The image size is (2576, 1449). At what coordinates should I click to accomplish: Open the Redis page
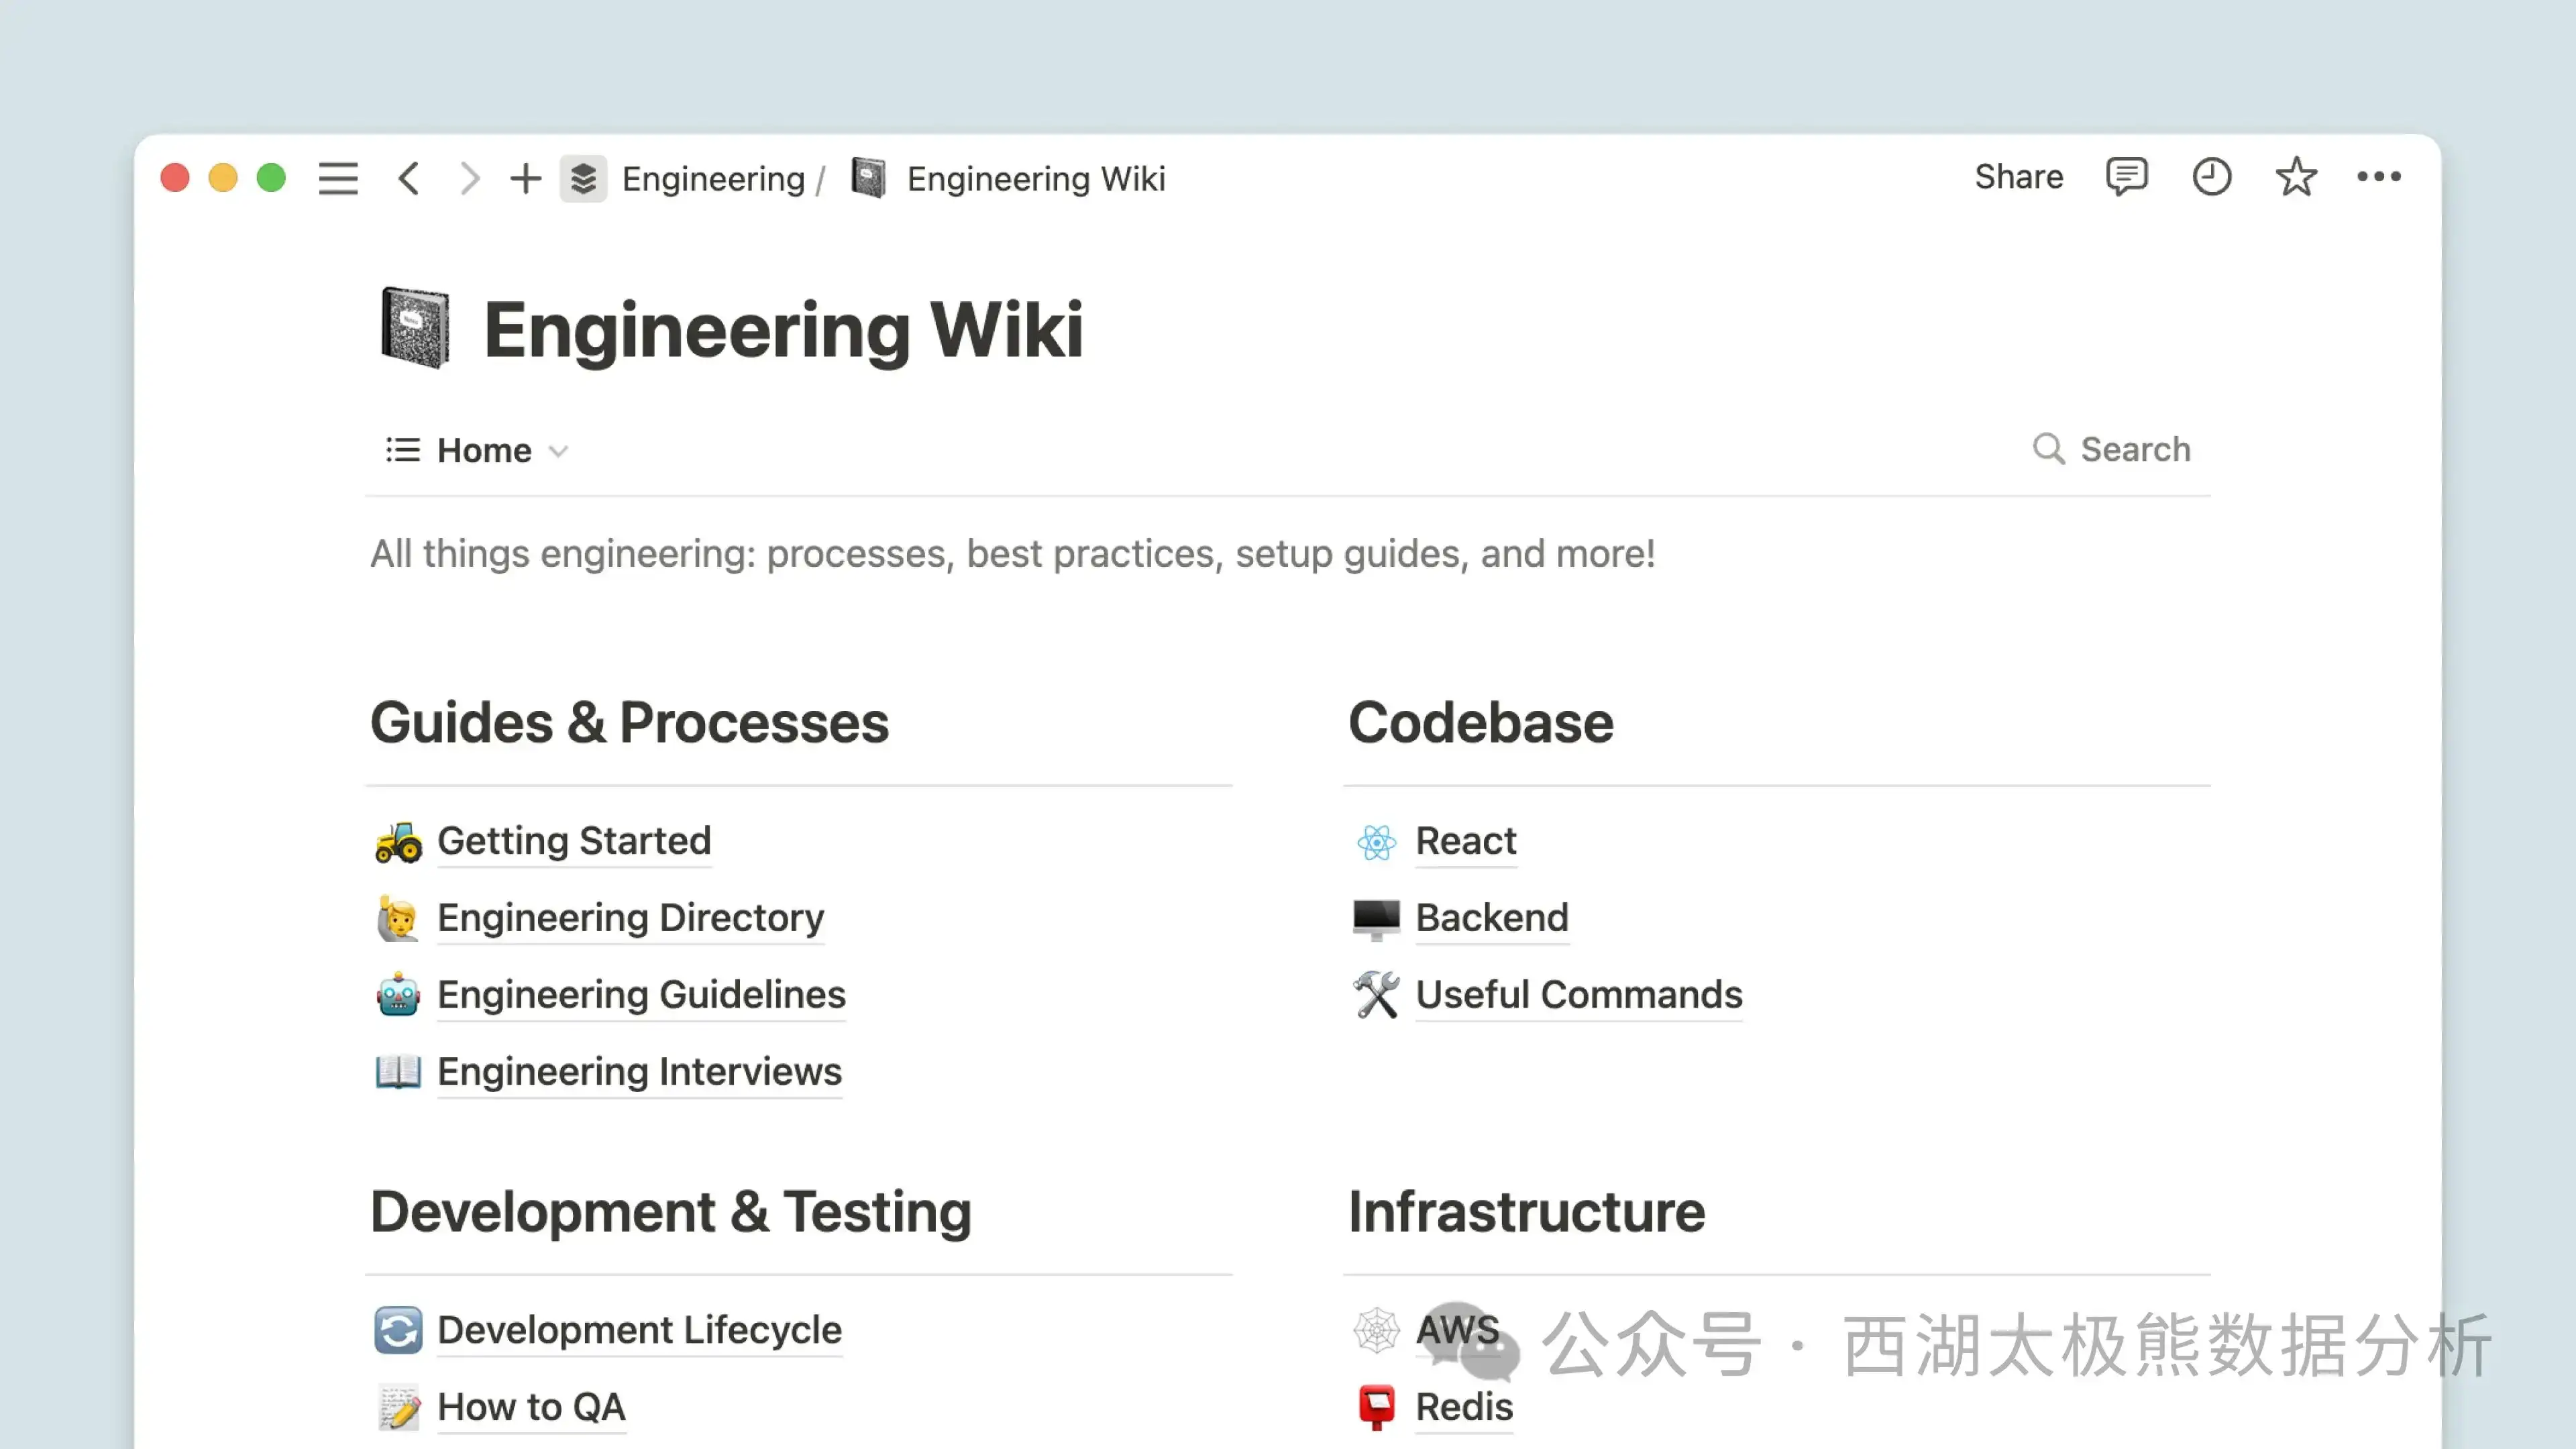click(x=1464, y=1407)
